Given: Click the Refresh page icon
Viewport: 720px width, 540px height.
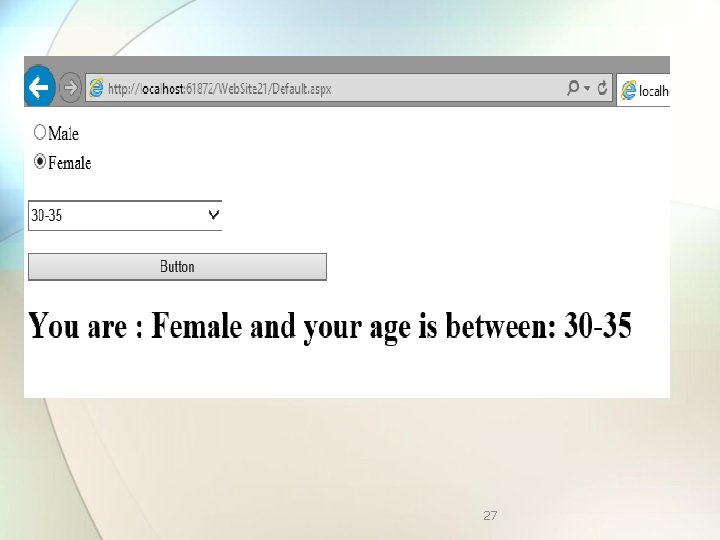Looking at the screenshot, I should coord(602,87).
